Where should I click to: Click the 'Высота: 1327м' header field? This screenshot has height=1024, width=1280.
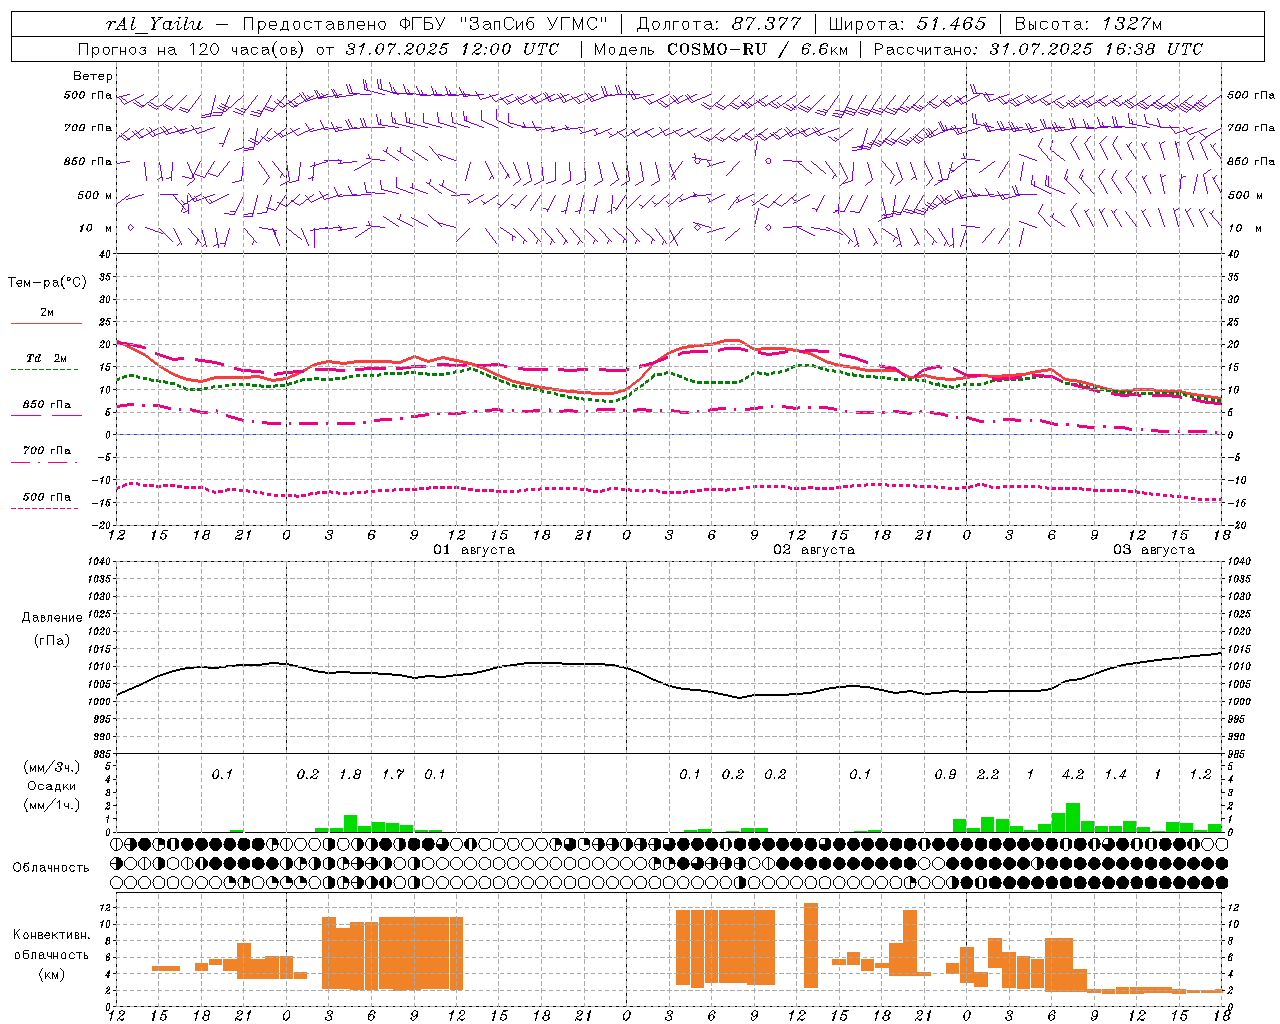(x=1089, y=24)
